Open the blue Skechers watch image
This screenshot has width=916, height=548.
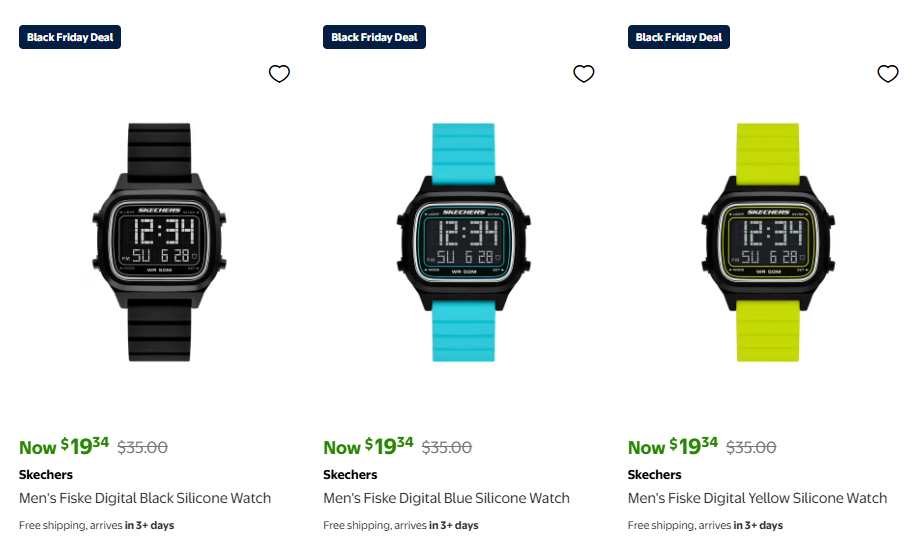pyautogui.click(x=463, y=242)
